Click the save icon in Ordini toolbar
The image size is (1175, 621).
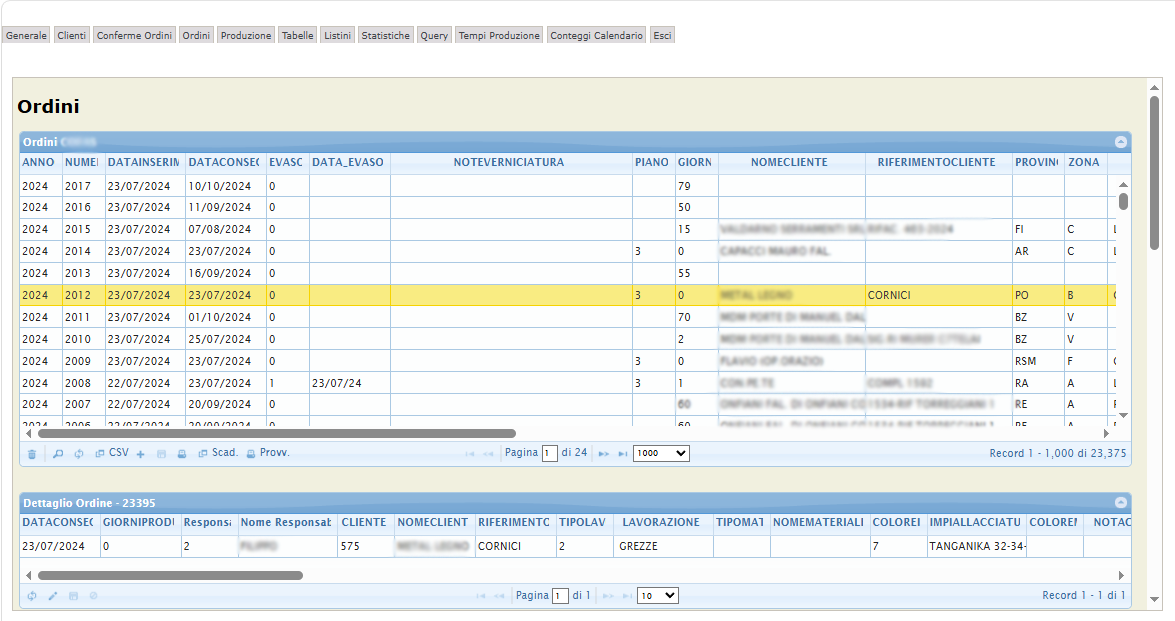[161, 454]
